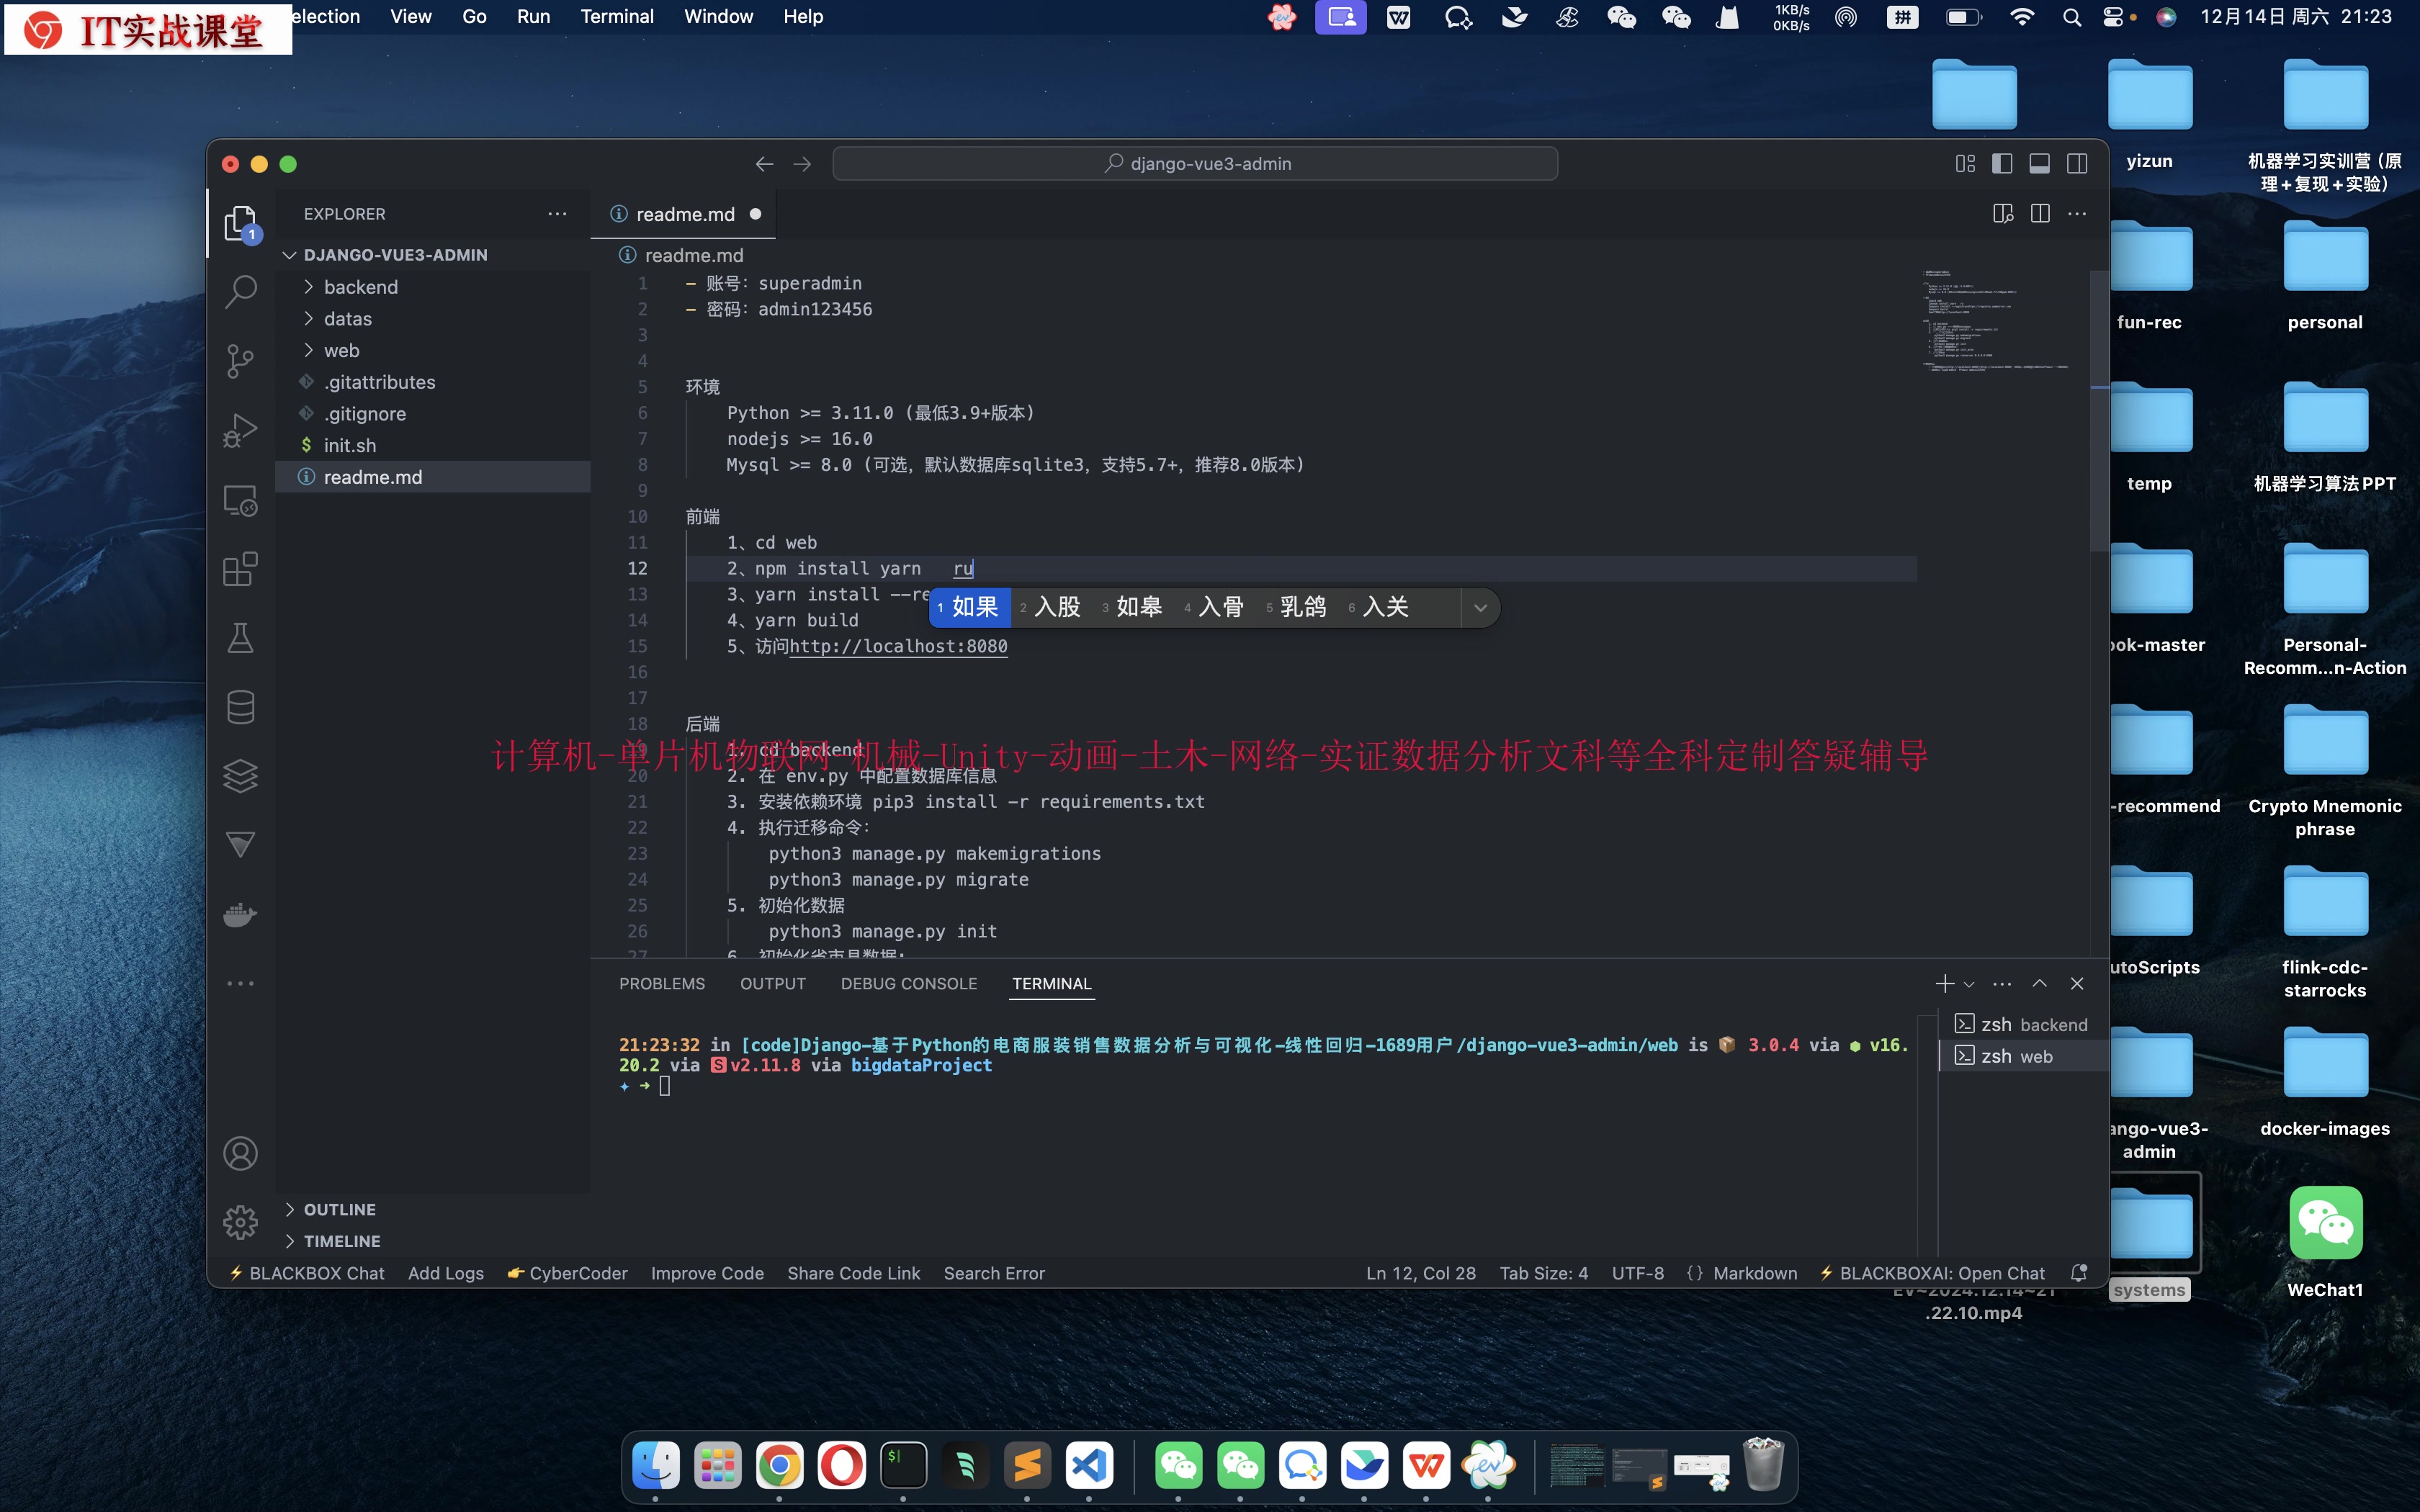Open the Search view in the activity bar

(240, 290)
